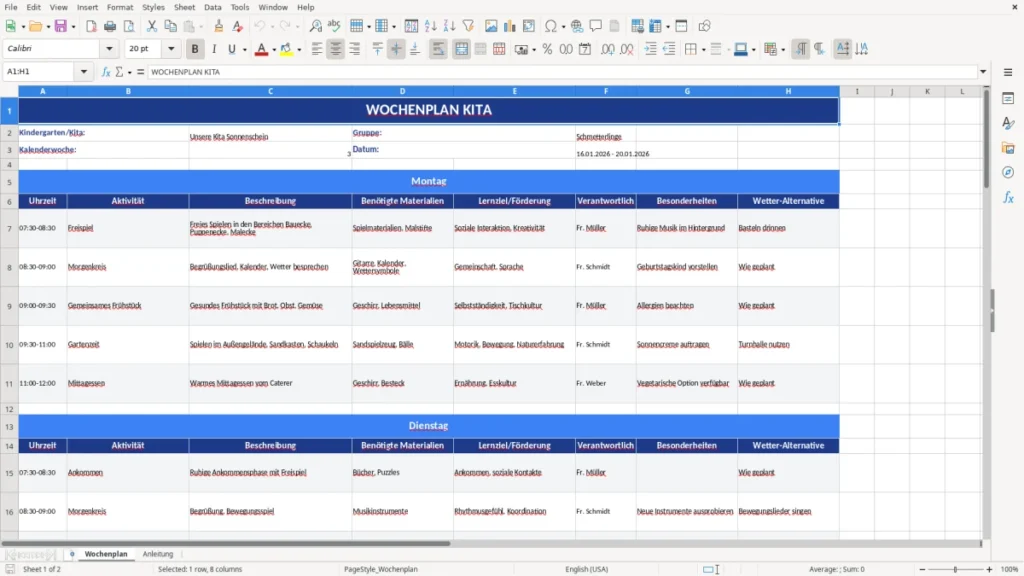The height and width of the screenshot is (576, 1024).
Task: Open Borders dropdown arrow
Action: (703, 49)
